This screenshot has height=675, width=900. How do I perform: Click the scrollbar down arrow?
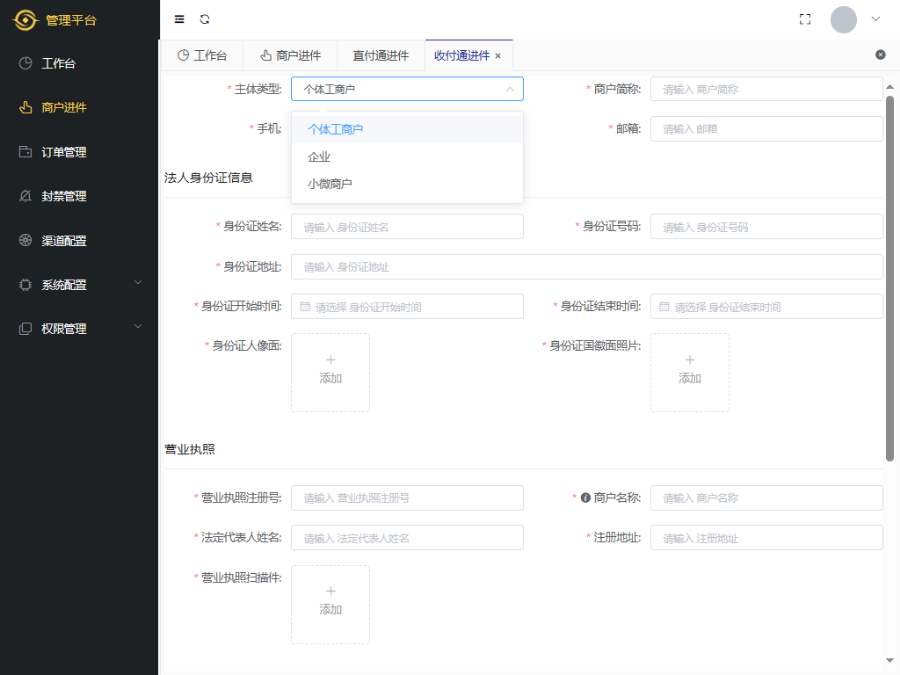pos(890,661)
